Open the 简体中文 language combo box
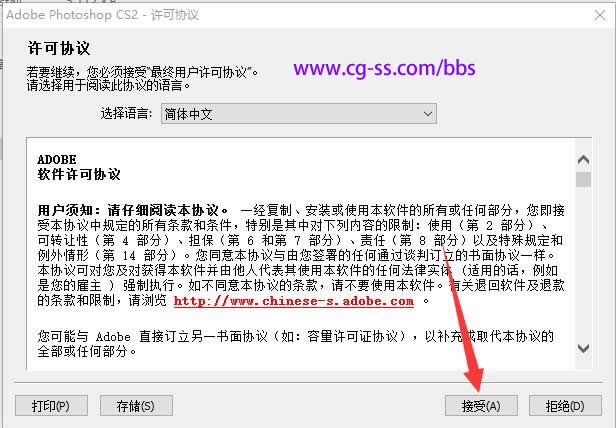 pos(299,114)
